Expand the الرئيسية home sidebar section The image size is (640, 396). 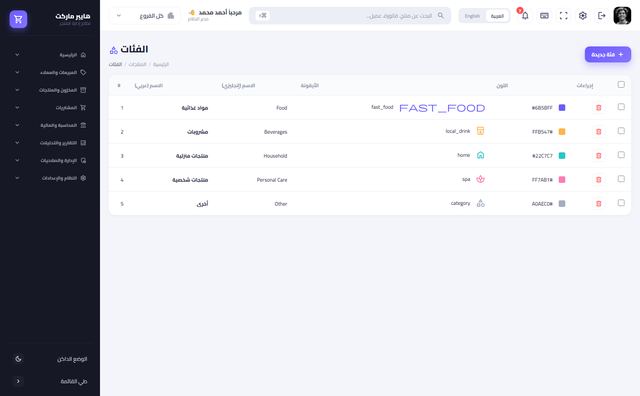(x=50, y=55)
